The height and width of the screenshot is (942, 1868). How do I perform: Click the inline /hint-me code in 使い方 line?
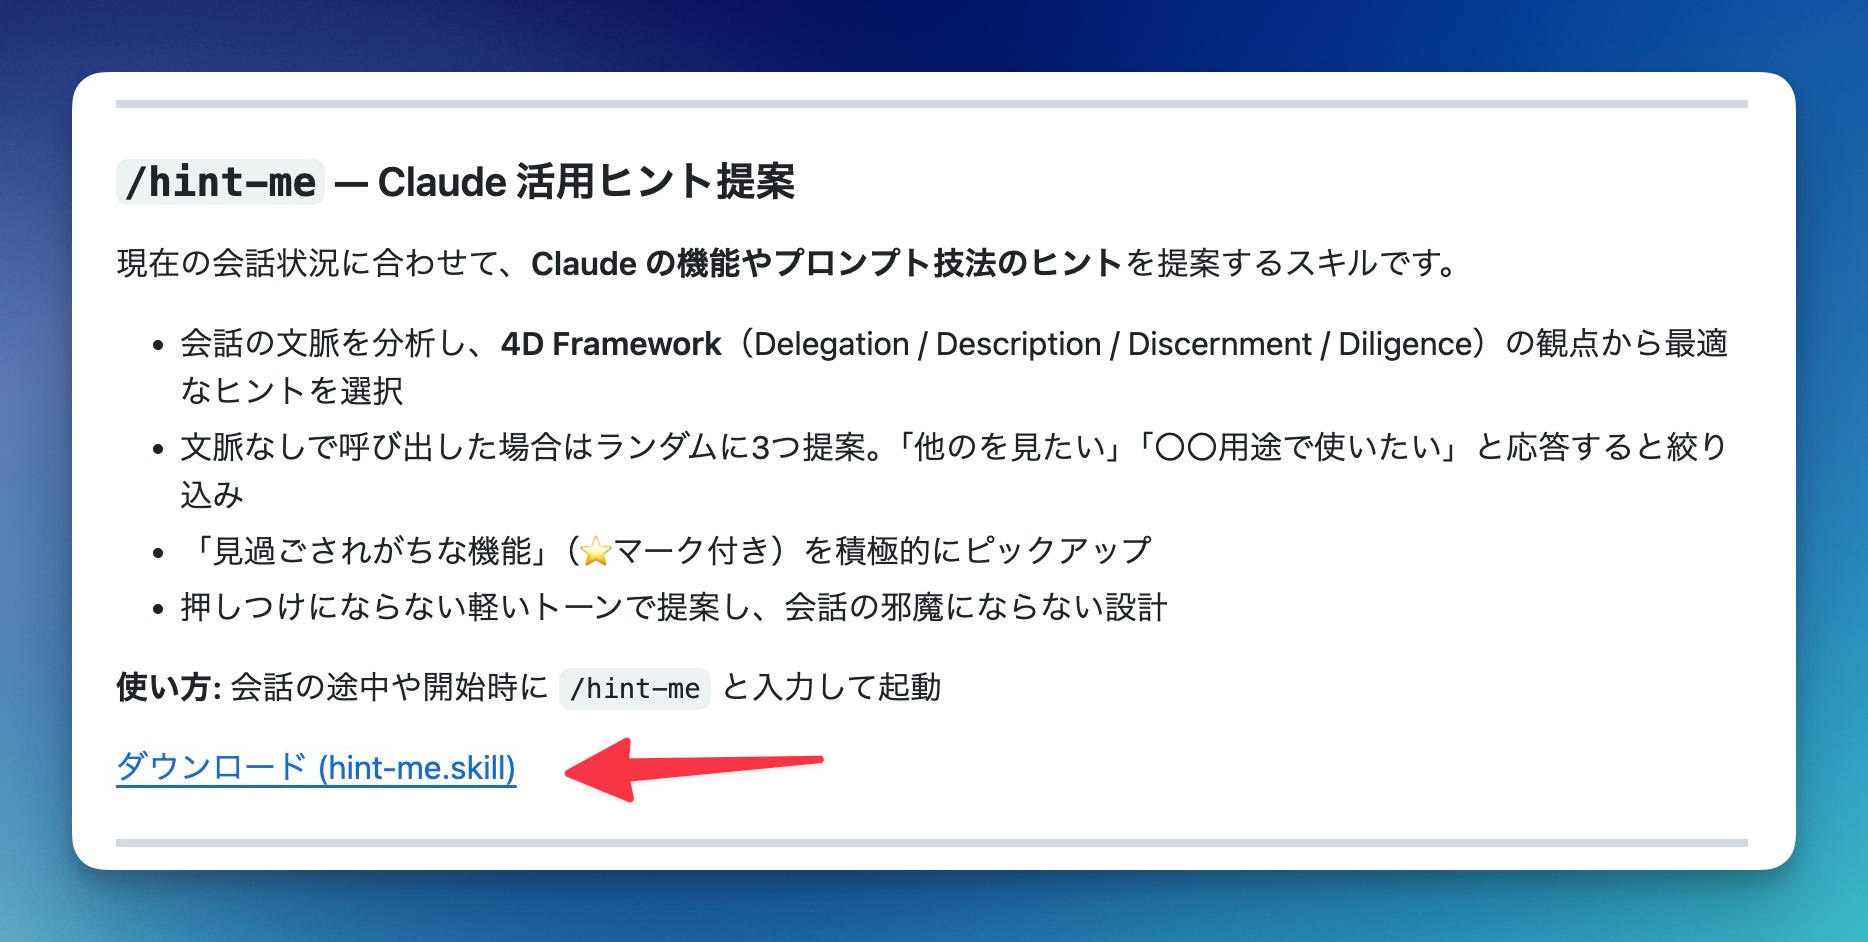635,688
